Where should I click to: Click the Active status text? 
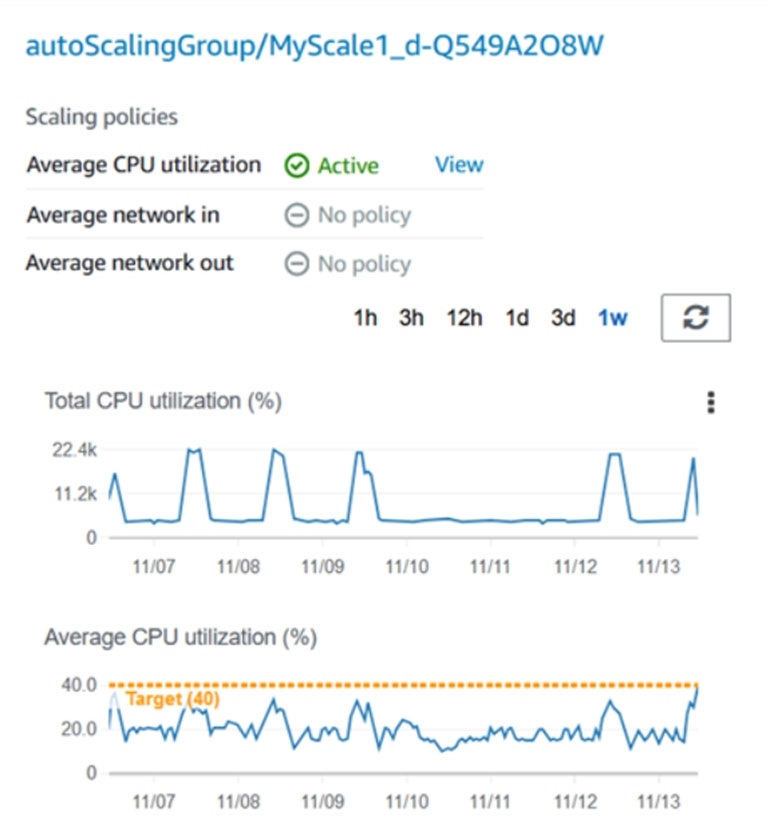point(348,165)
